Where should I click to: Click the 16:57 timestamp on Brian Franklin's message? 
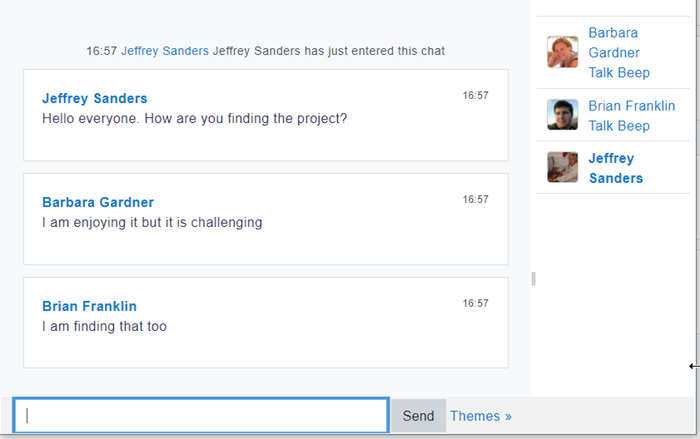pyautogui.click(x=475, y=304)
